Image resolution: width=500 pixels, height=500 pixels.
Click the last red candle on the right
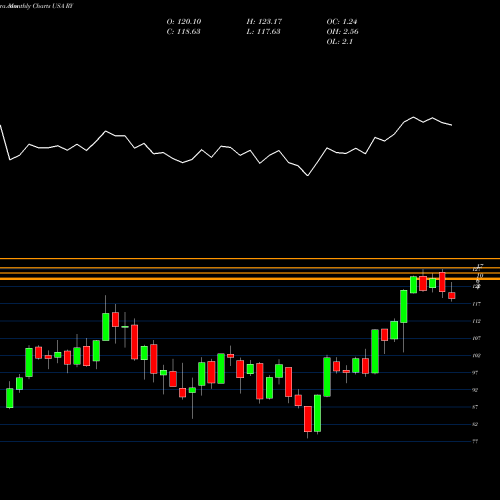click(452, 295)
